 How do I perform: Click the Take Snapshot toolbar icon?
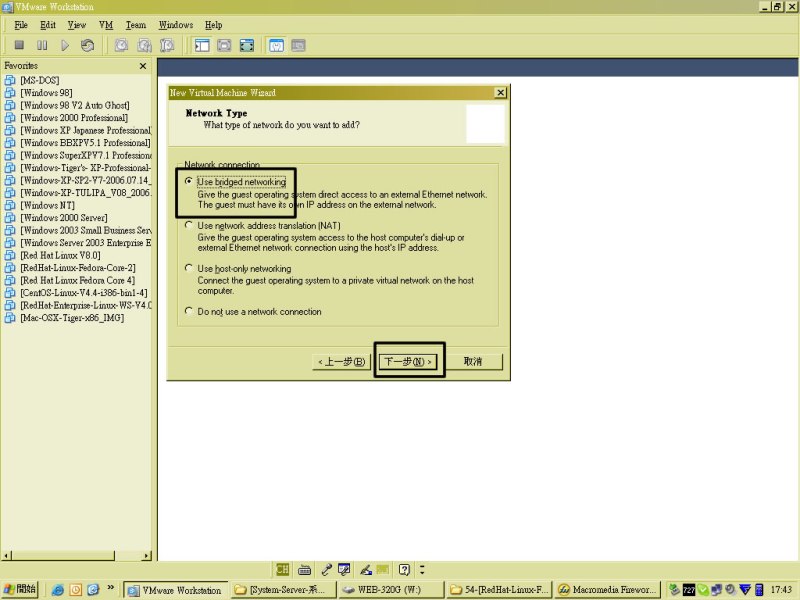(x=121, y=45)
